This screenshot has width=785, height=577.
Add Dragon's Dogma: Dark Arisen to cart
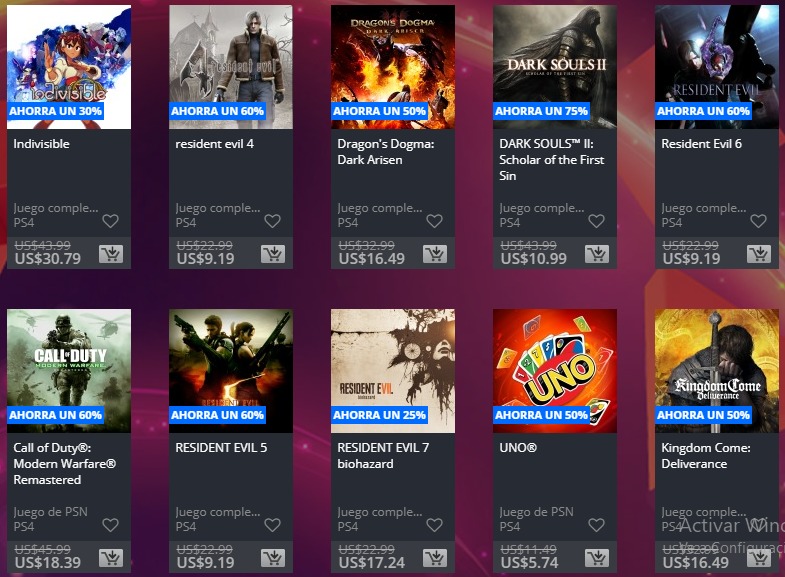(x=435, y=254)
